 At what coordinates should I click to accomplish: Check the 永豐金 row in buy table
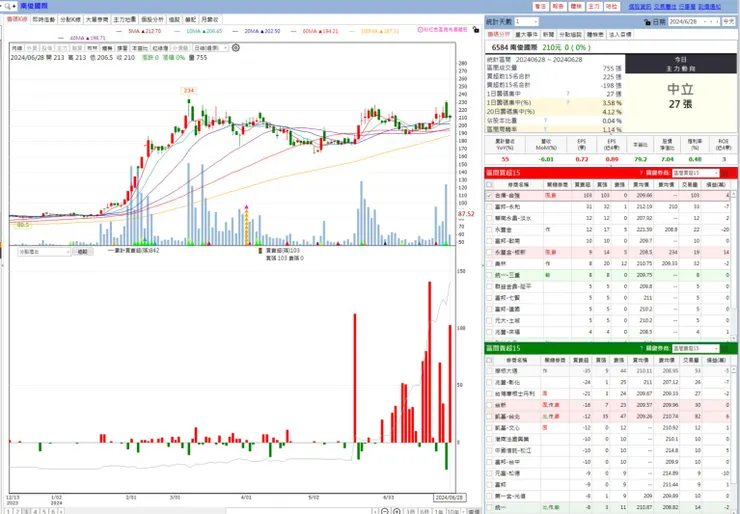click(489, 229)
